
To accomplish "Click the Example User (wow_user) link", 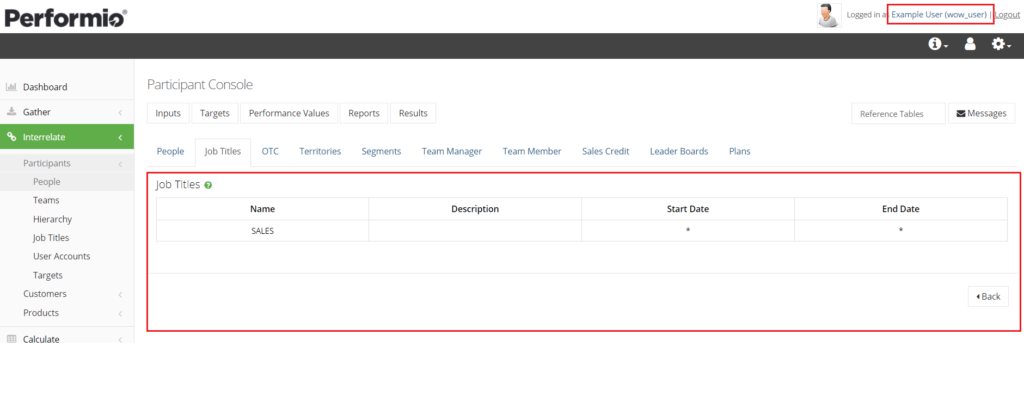I will 939,14.
